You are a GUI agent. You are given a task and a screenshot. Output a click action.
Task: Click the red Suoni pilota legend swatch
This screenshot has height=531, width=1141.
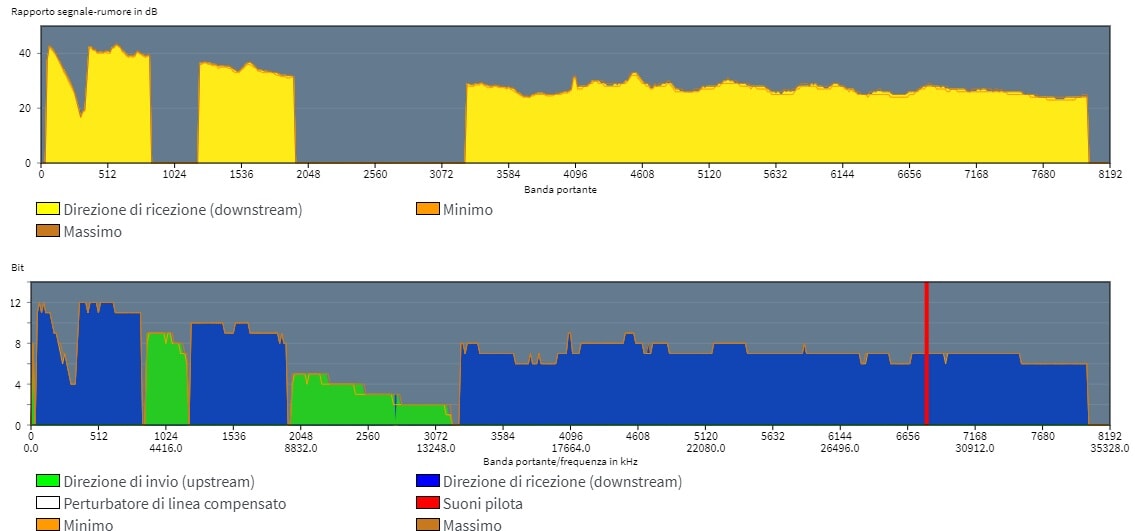point(427,504)
